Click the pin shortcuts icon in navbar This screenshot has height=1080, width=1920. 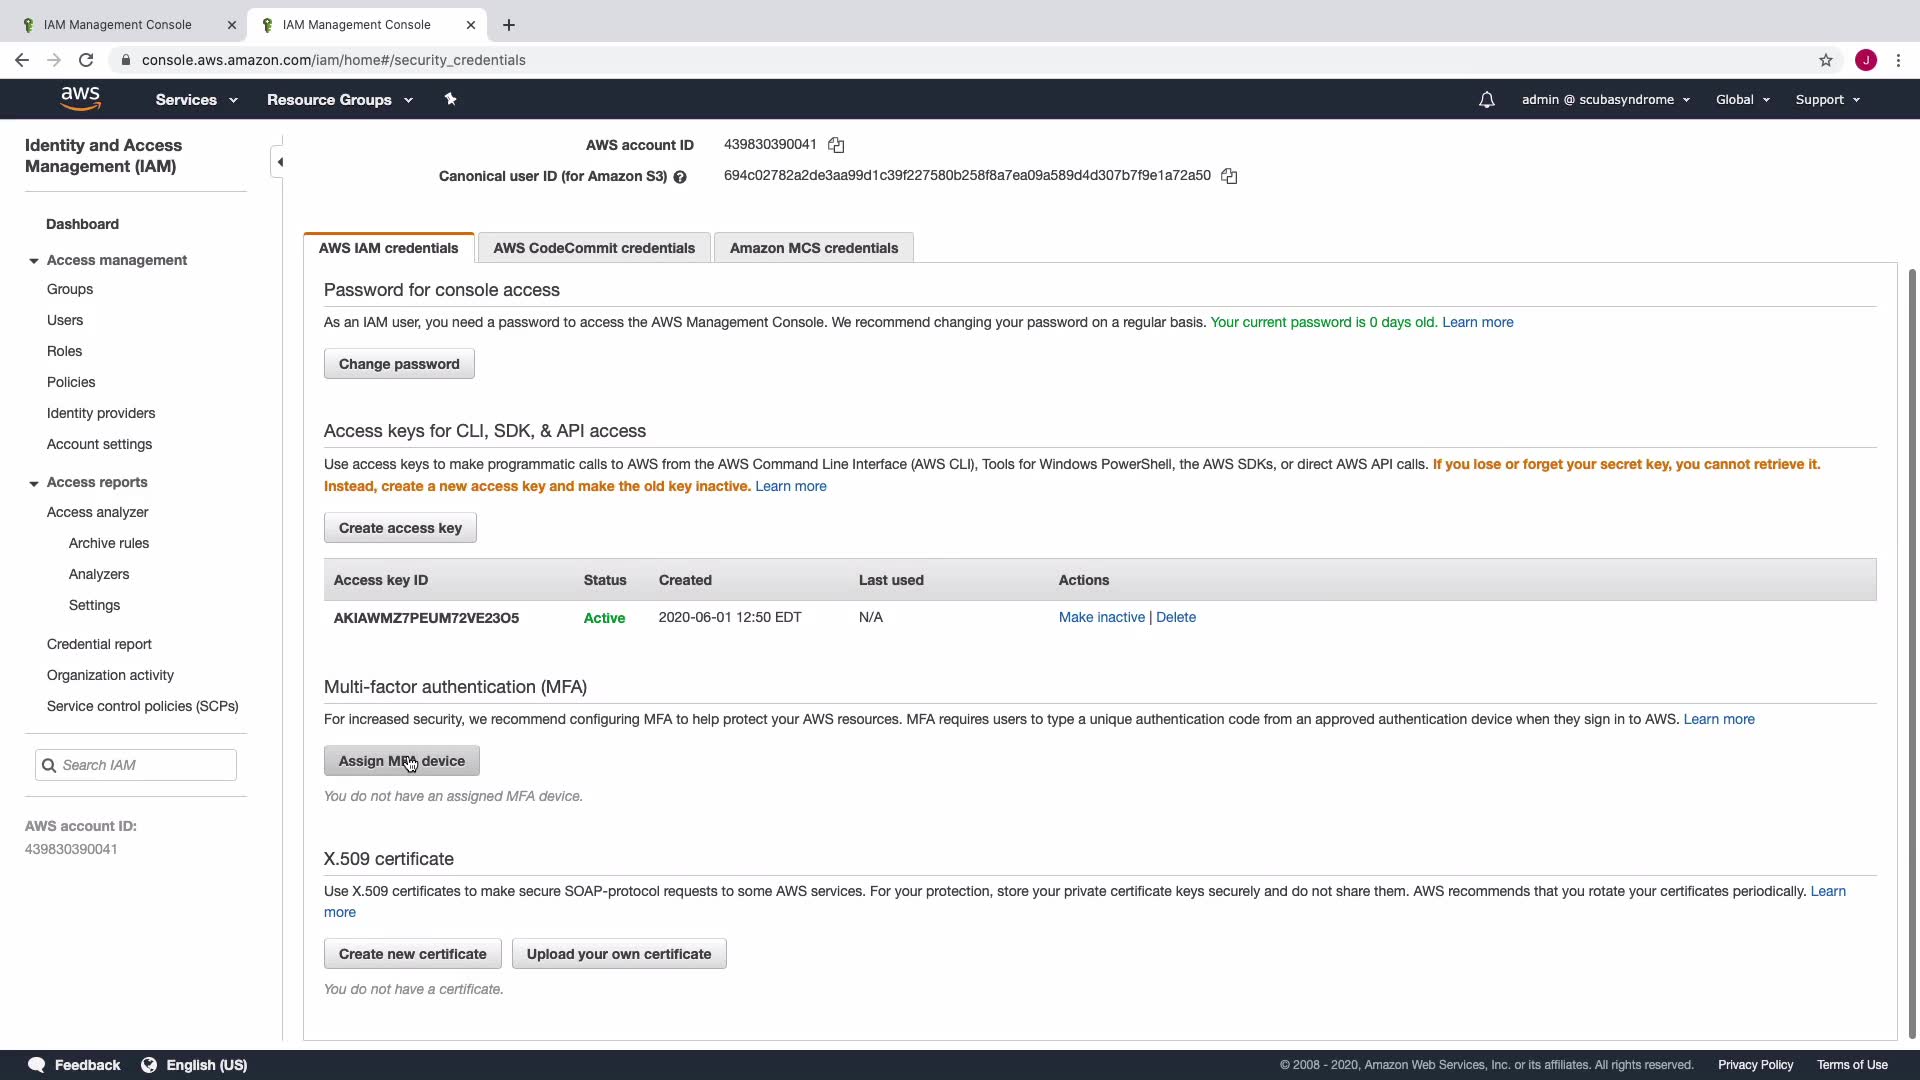(450, 99)
